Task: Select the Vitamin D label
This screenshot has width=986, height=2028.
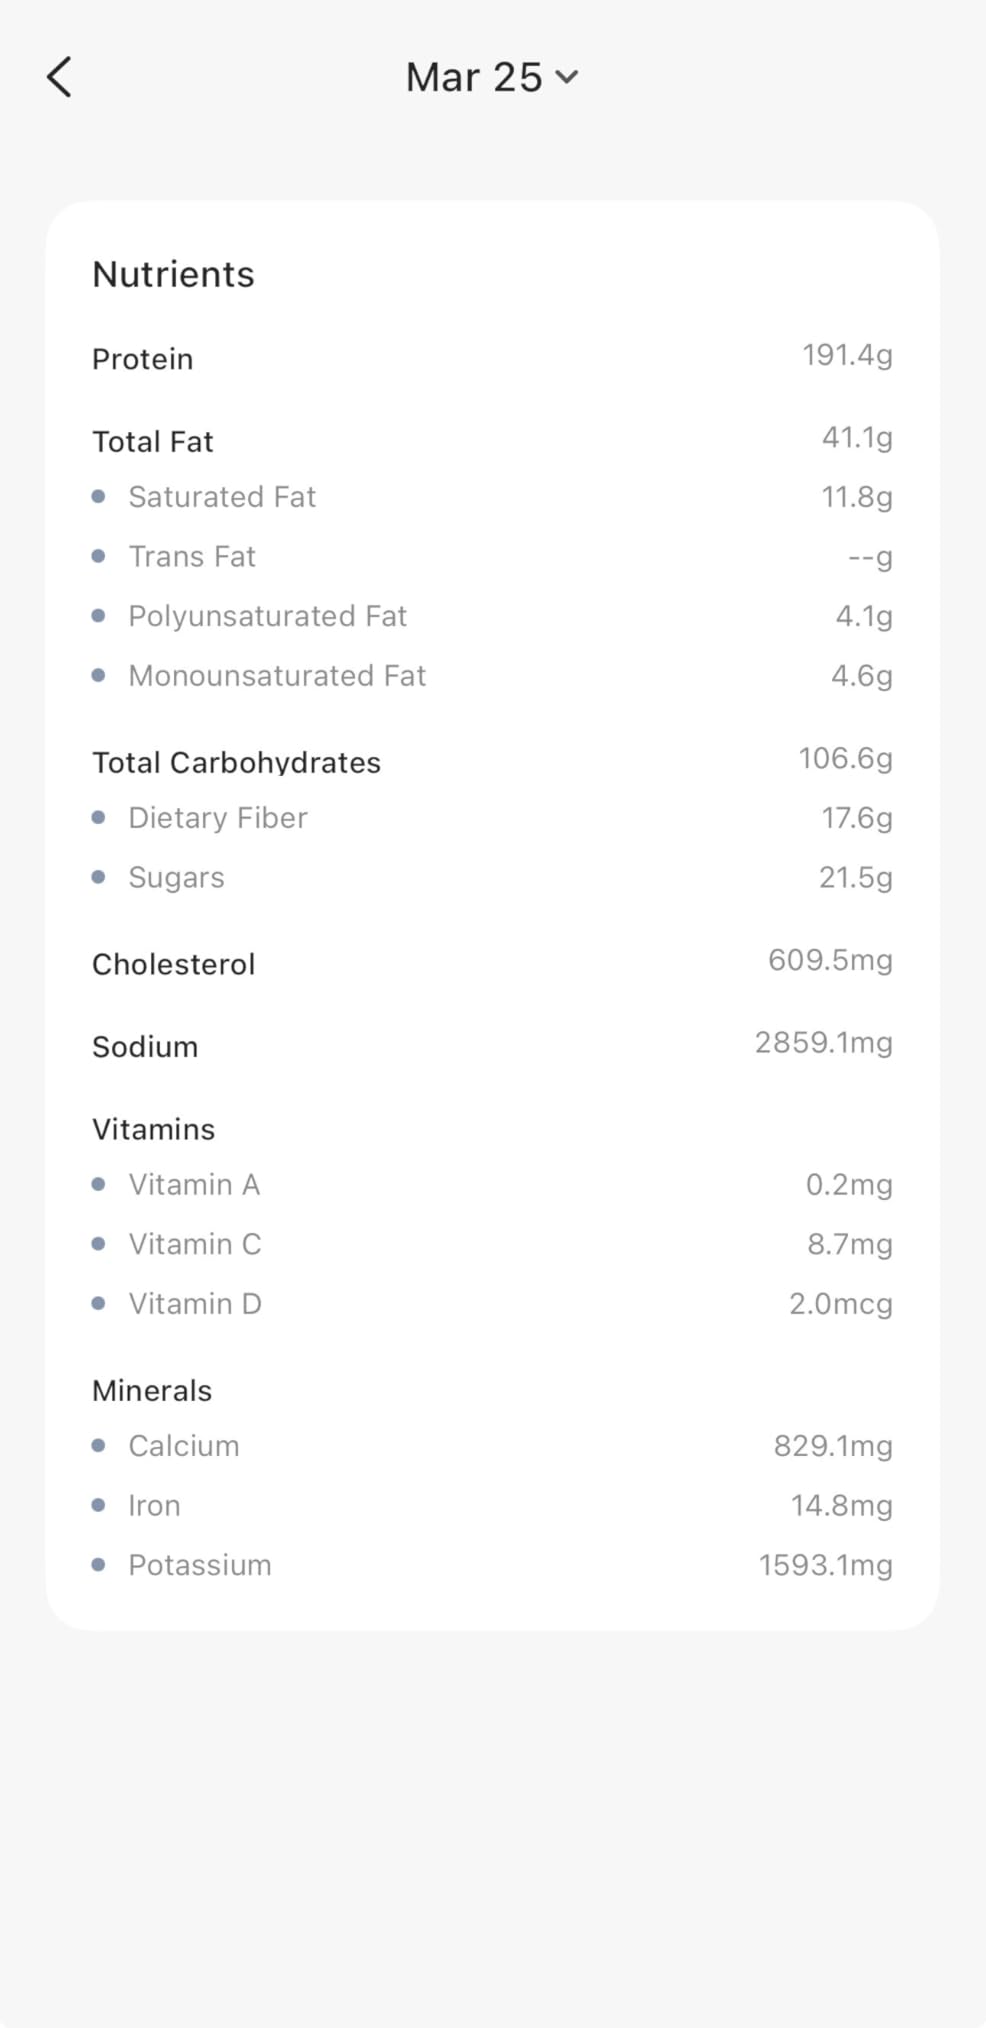Action: point(194,1304)
